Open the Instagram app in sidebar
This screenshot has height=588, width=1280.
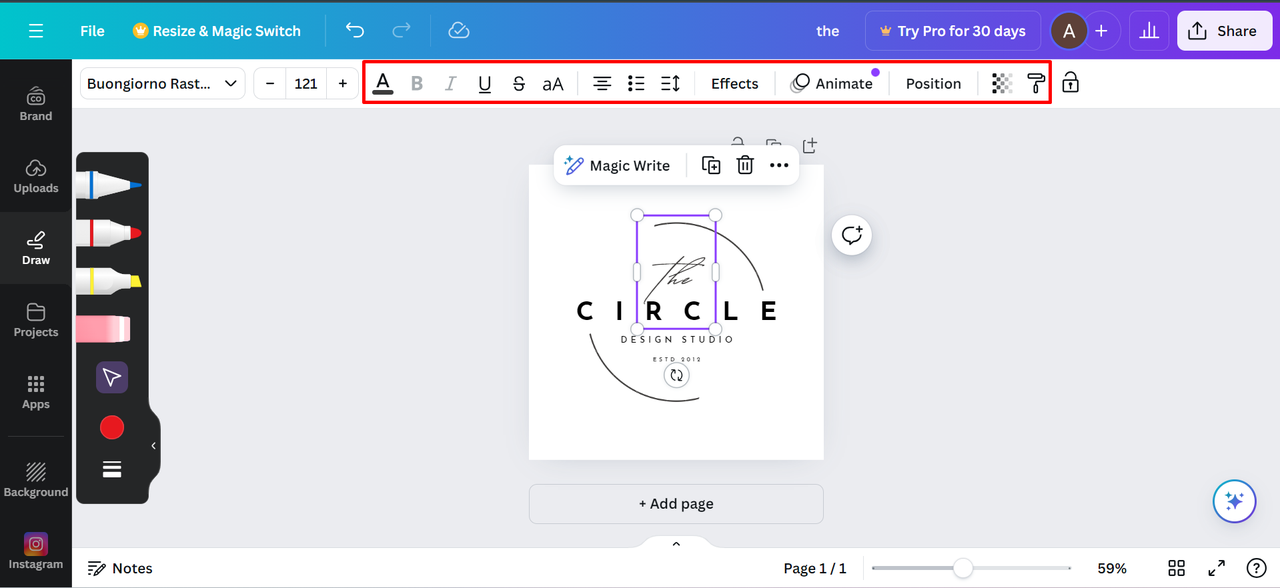tap(36, 551)
